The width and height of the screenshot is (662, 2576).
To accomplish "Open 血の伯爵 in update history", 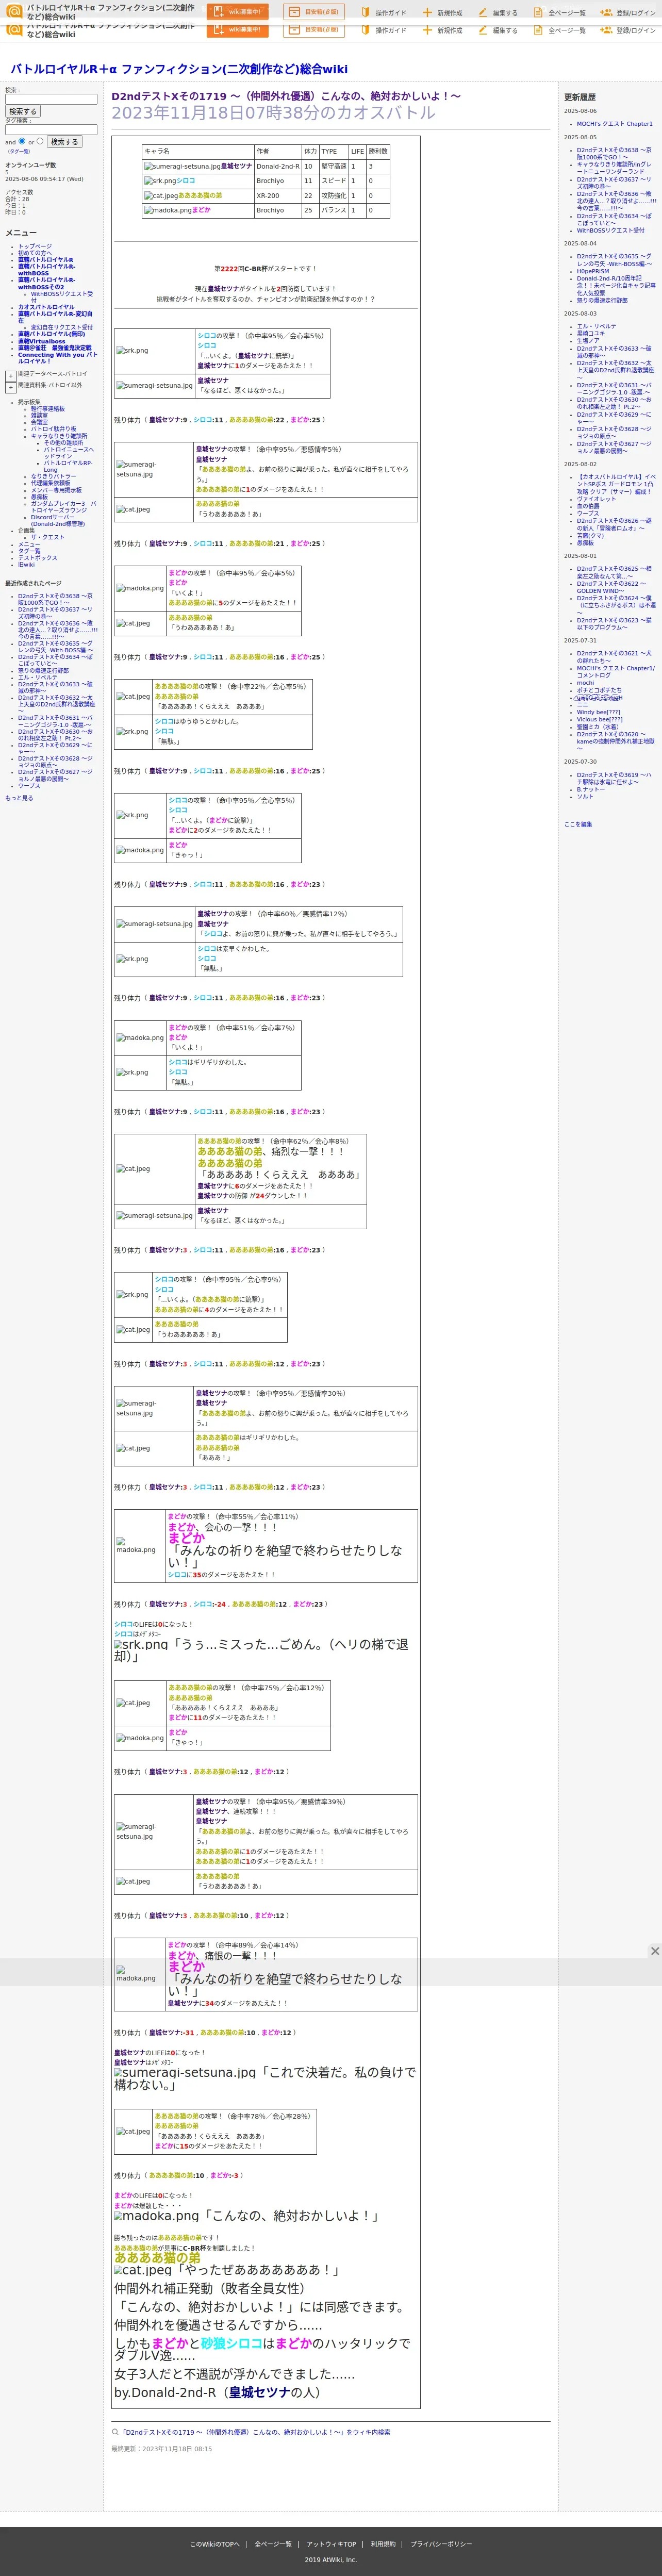I will pos(588,506).
